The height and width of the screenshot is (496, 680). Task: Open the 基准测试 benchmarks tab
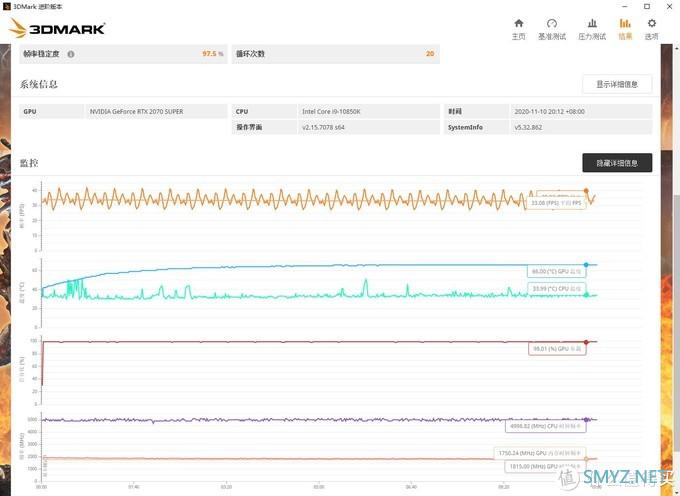552,29
